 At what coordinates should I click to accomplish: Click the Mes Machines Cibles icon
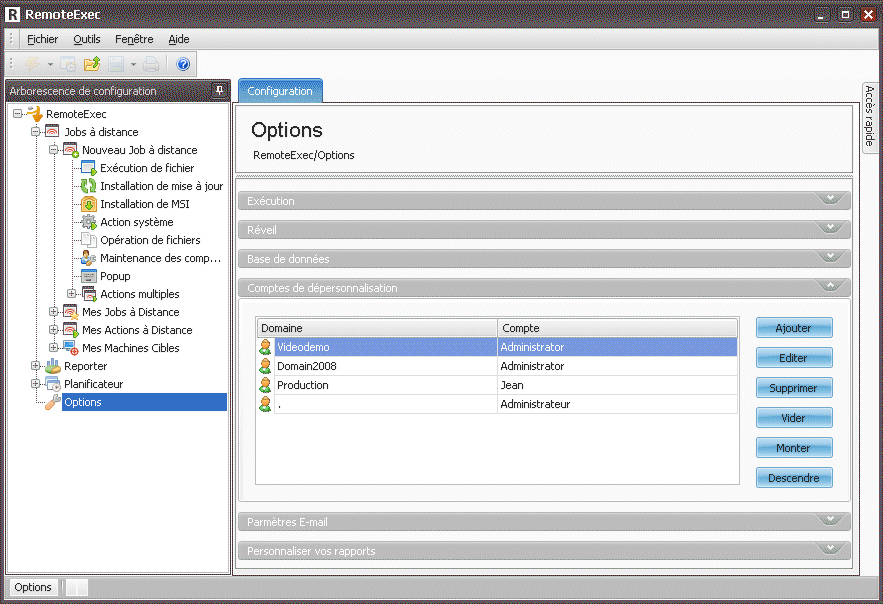coord(70,348)
